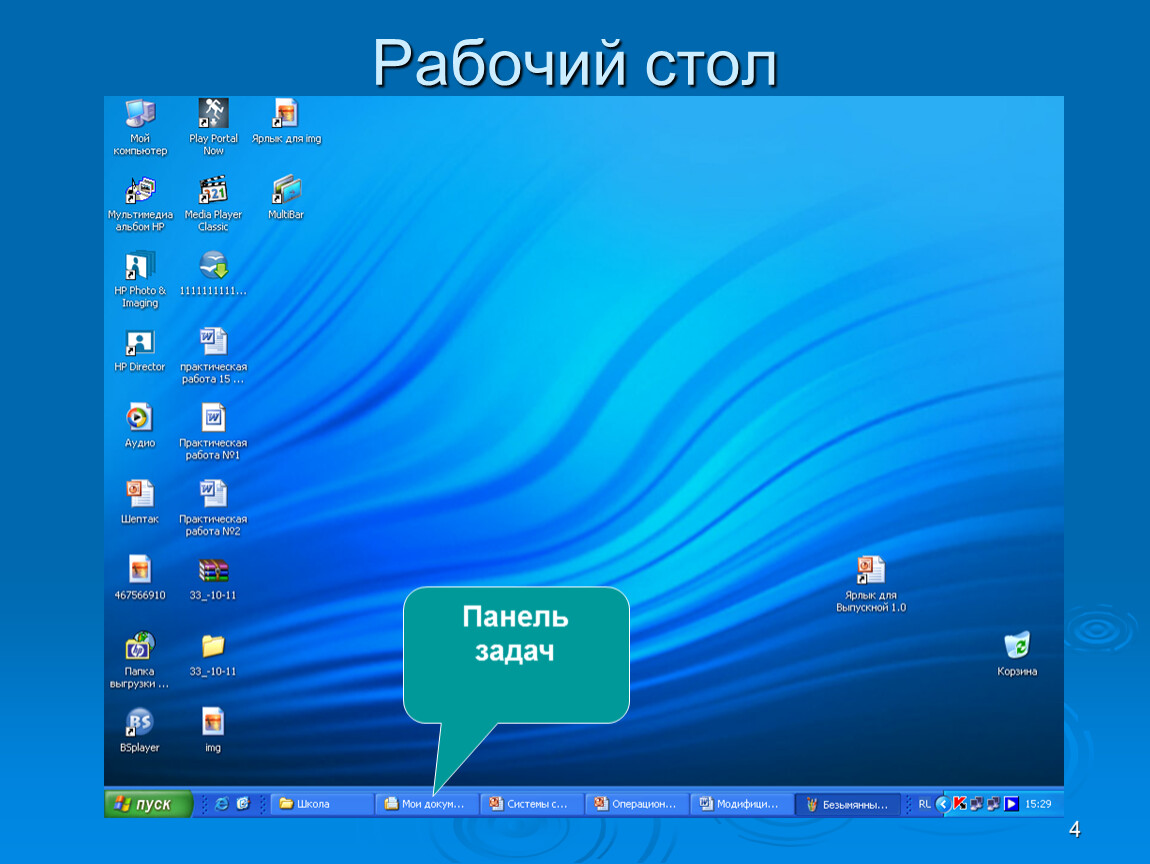Open the Мой компьютер desktop icon
The height and width of the screenshot is (864, 1150).
pyautogui.click(x=140, y=113)
